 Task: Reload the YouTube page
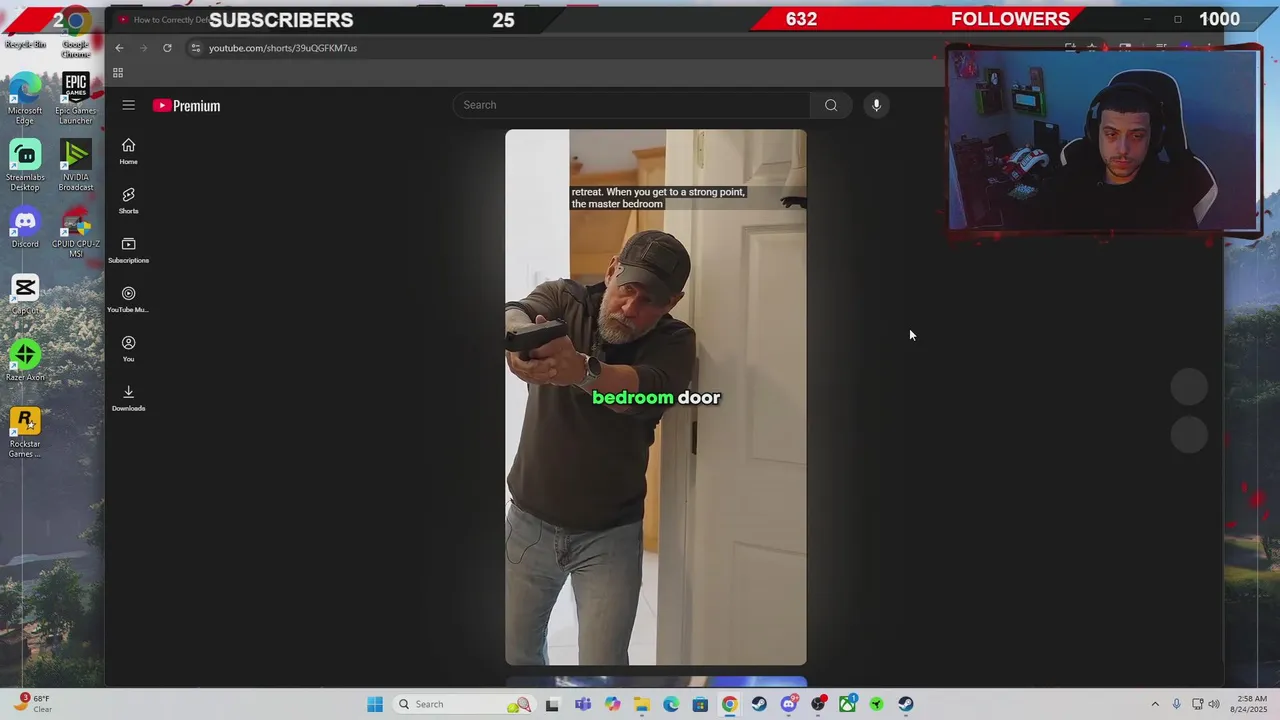(167, 48)
